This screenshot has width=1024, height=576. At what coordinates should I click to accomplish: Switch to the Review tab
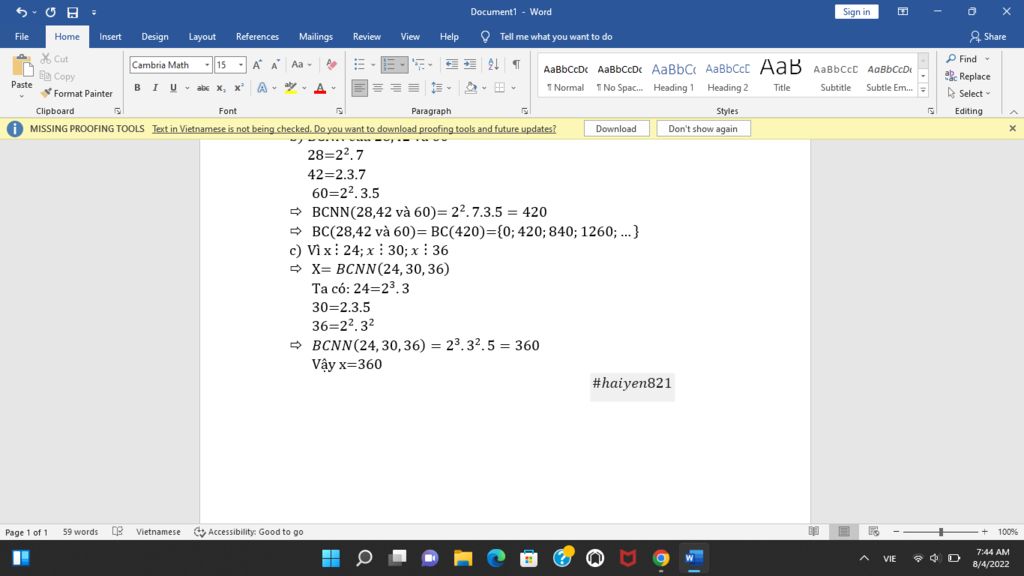click(x=366, y=37)
